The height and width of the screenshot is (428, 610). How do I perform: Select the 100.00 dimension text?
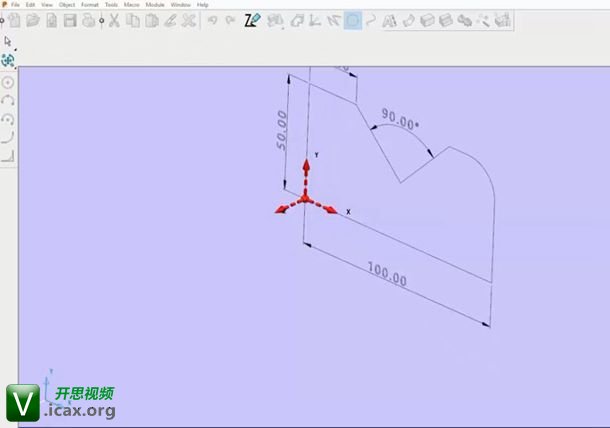(x=387, y=274)
